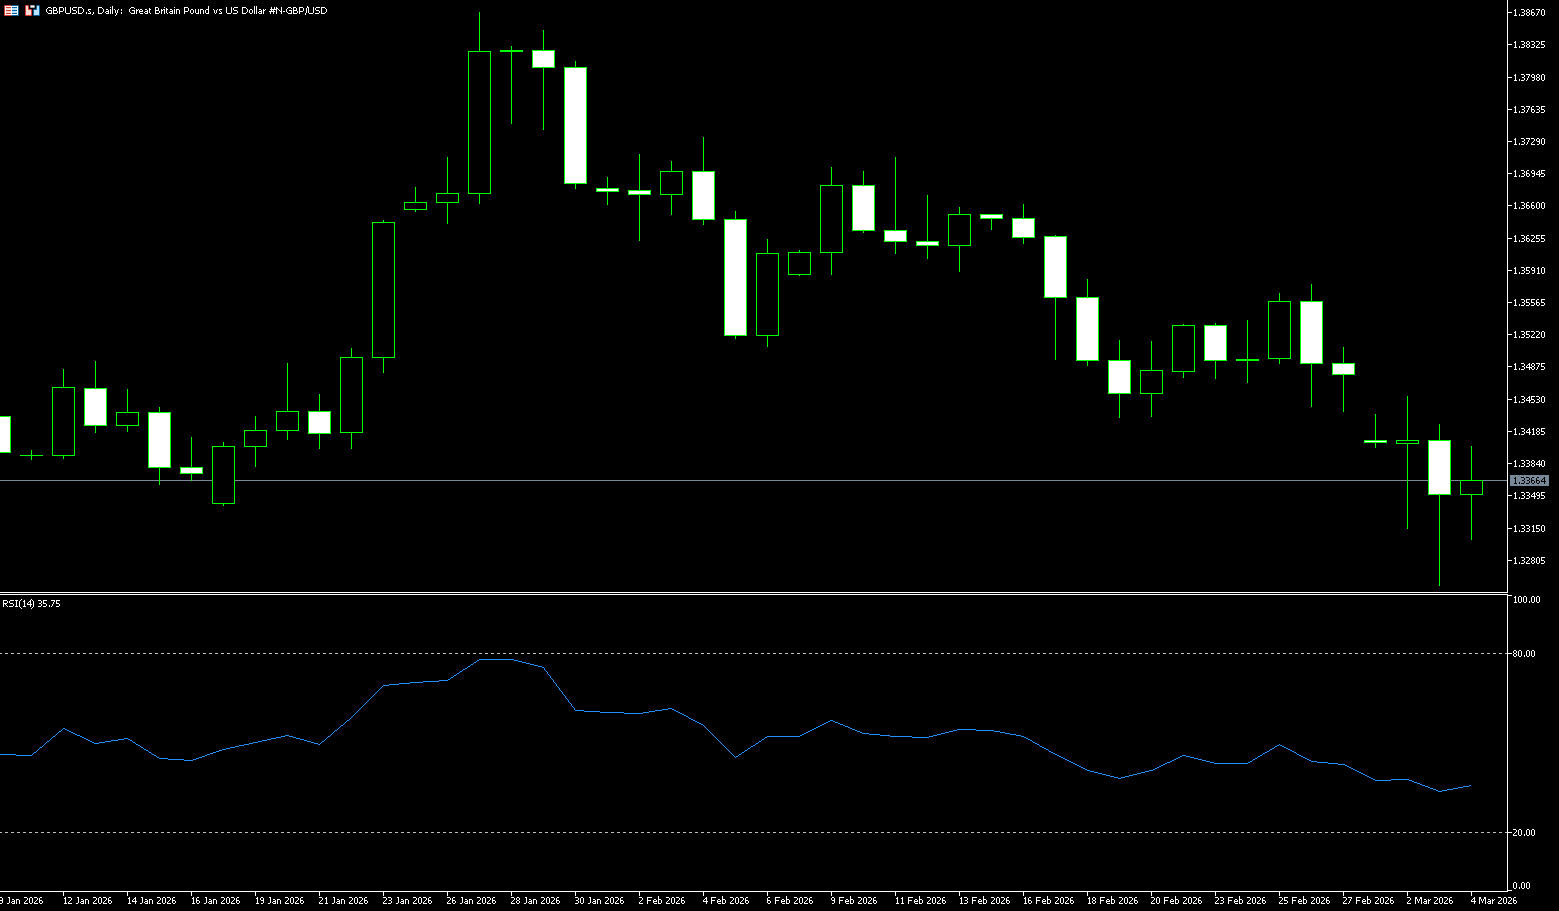The height and width of the screenshot is (911, 1559).
Task: Select the RSI 20.00 scale label
Action: click(1525, 833)
